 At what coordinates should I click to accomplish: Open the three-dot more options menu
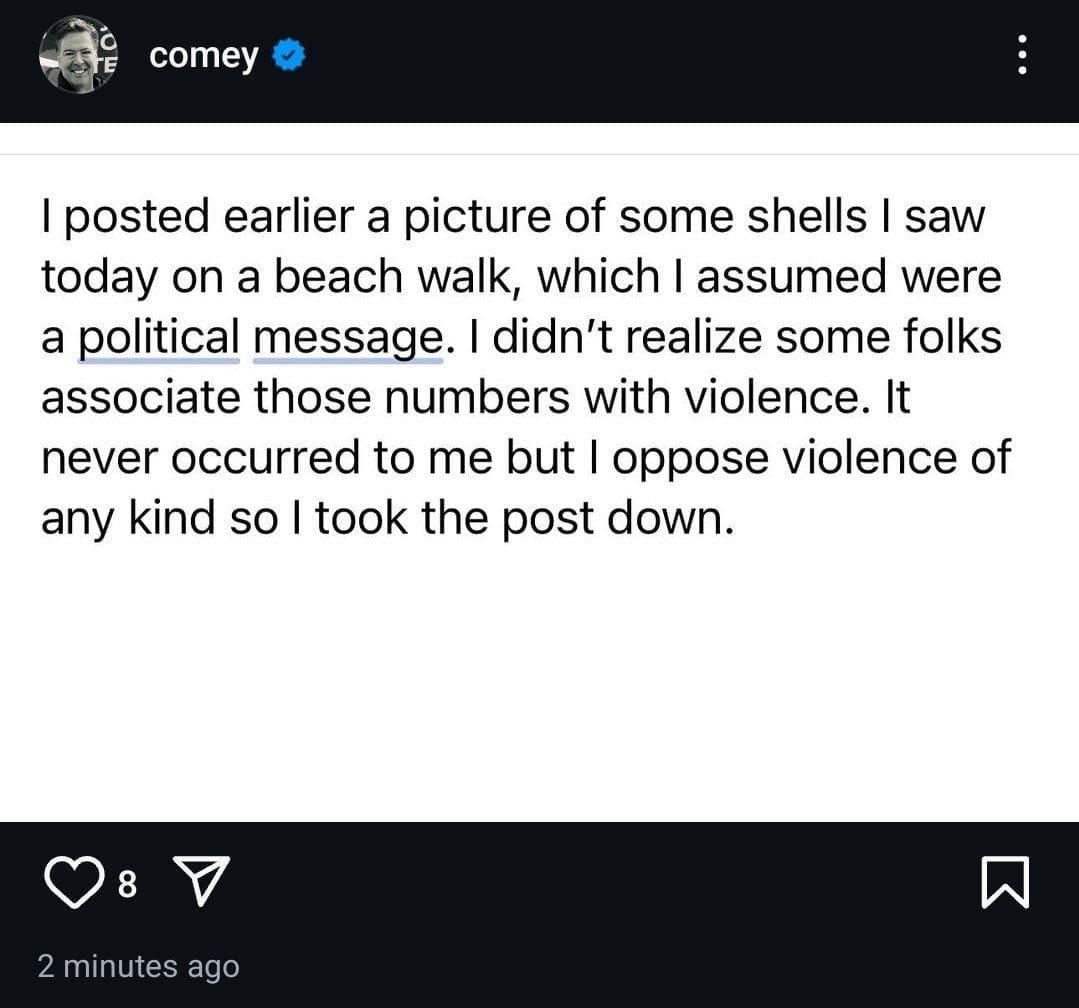tap(1021, 55)
